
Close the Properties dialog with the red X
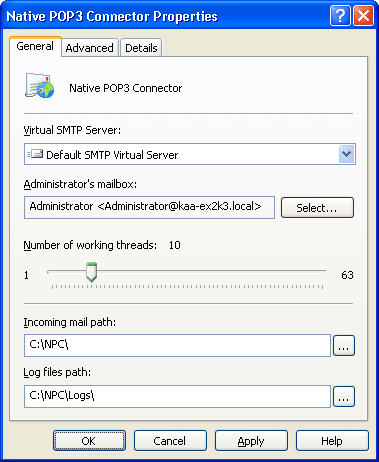(363, 15)
